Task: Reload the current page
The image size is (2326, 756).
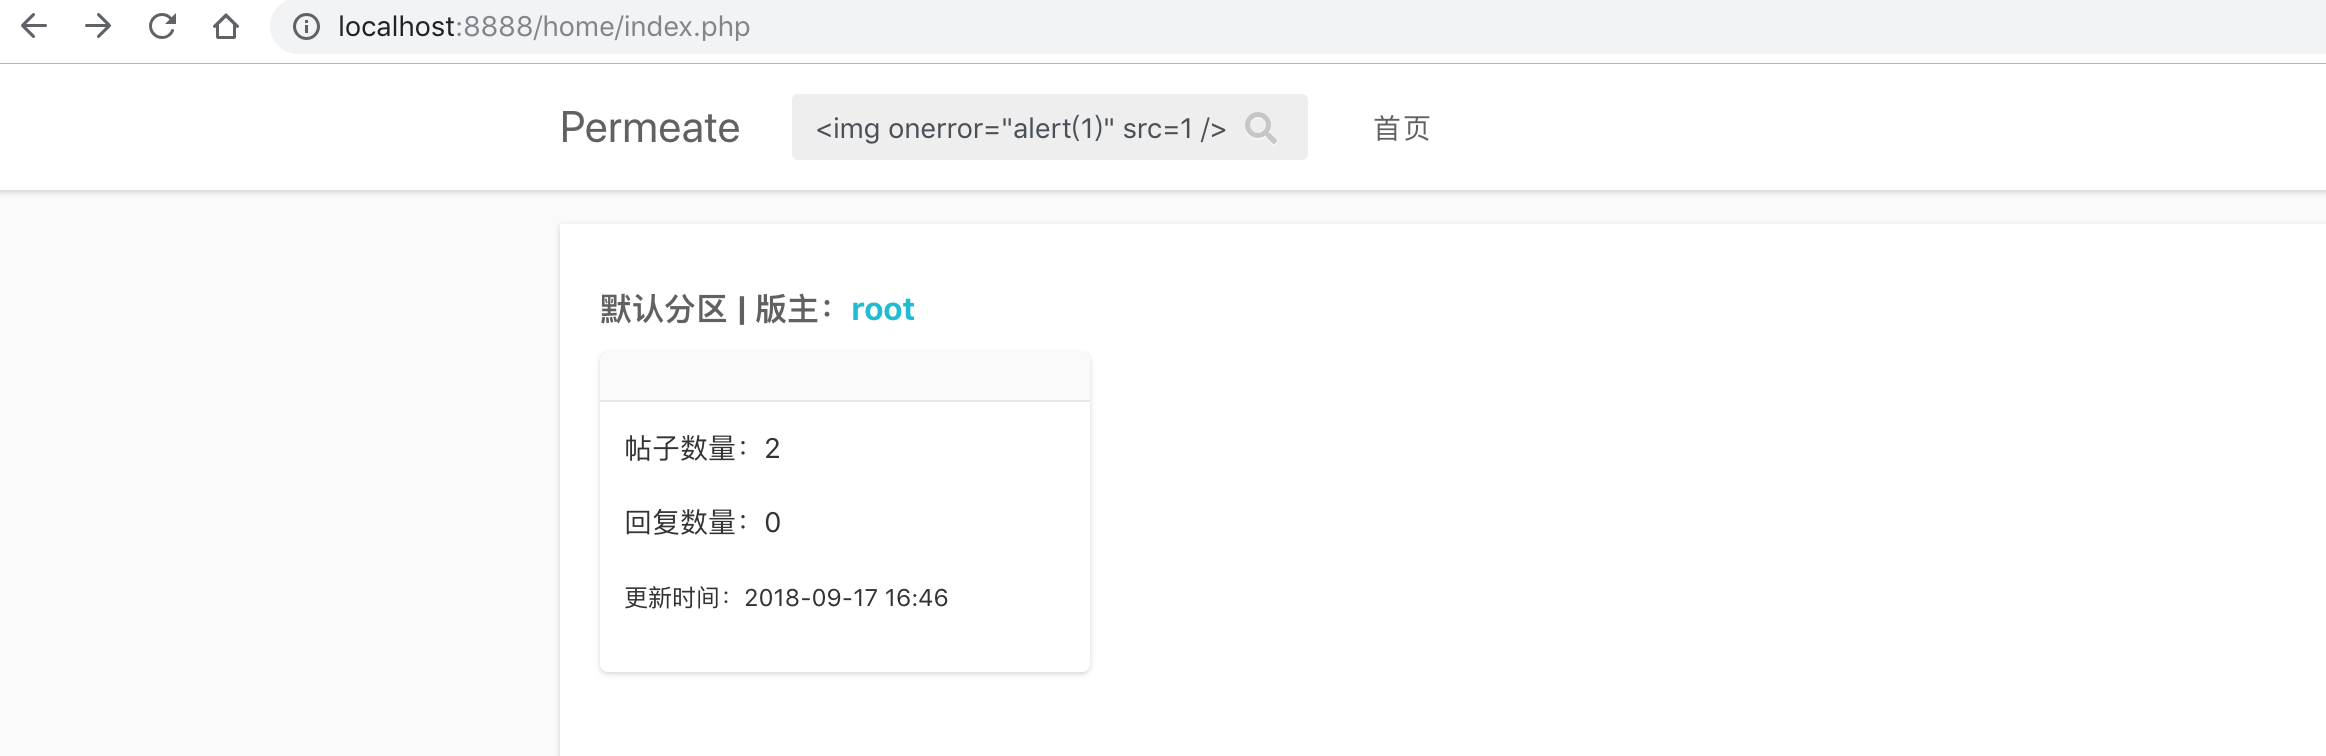Action: [162, 27]
